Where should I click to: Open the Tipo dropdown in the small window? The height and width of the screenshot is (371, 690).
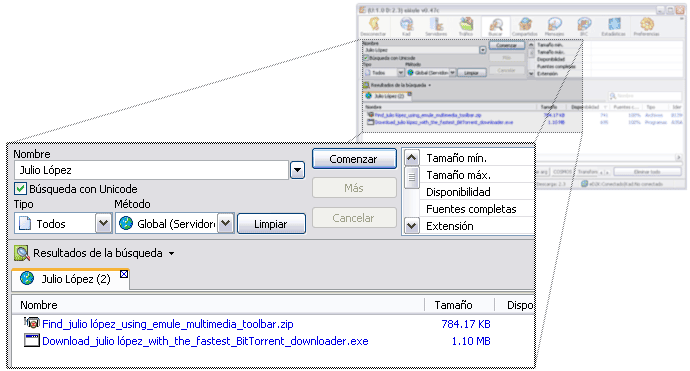(x=400, y=73)
